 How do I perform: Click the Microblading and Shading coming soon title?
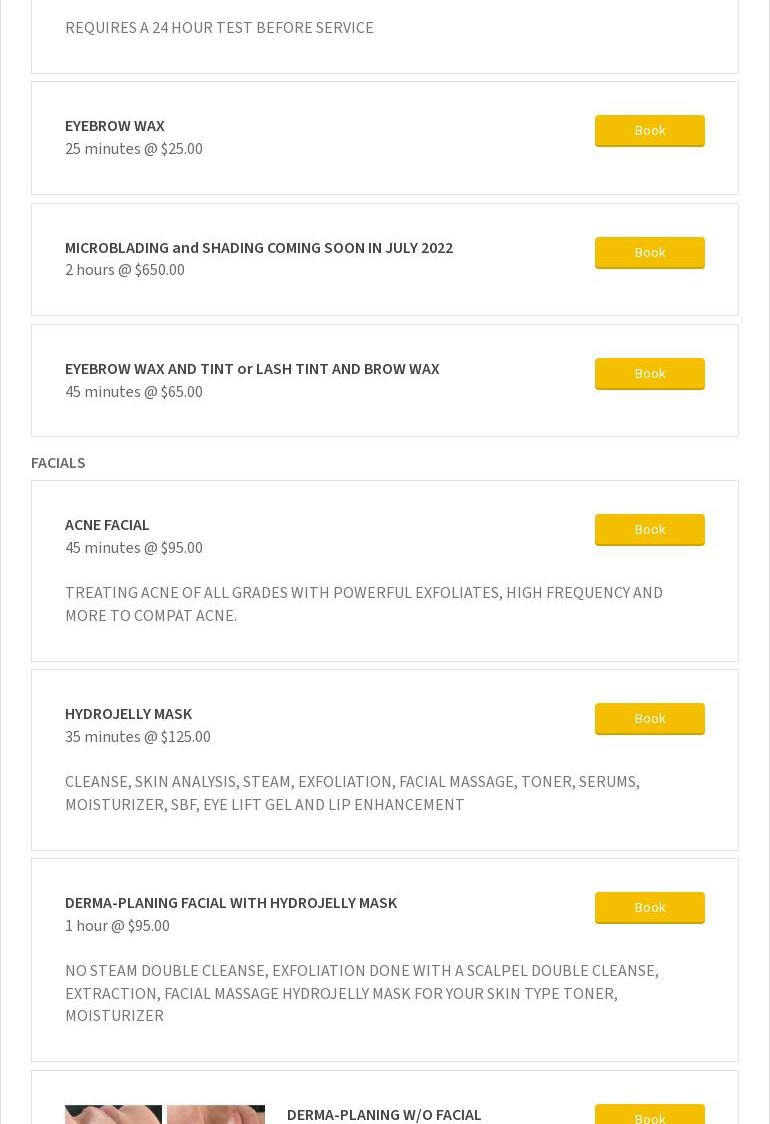tap(259, 248)
